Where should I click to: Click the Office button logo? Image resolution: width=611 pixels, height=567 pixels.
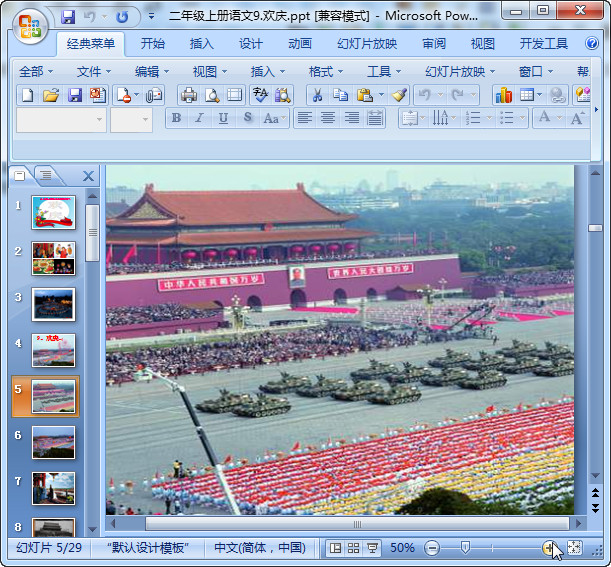point(30,26)
